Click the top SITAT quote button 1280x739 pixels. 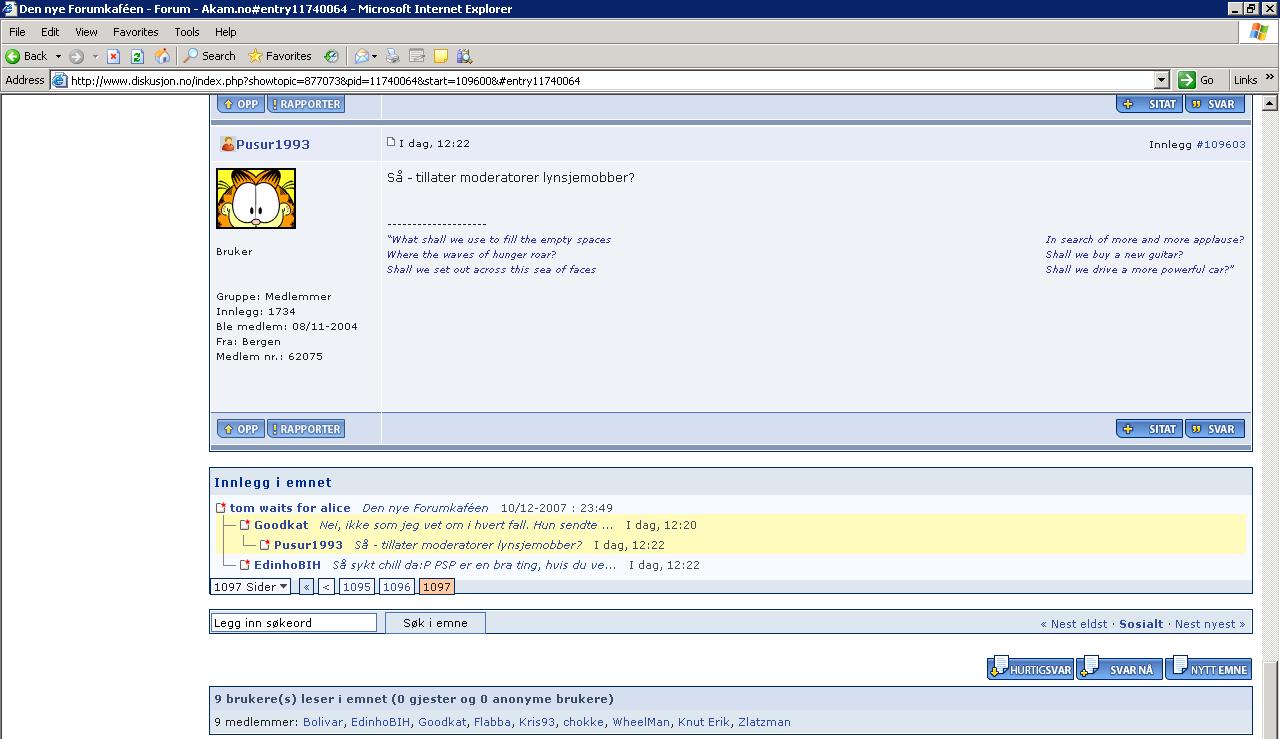click(1149, 104)
